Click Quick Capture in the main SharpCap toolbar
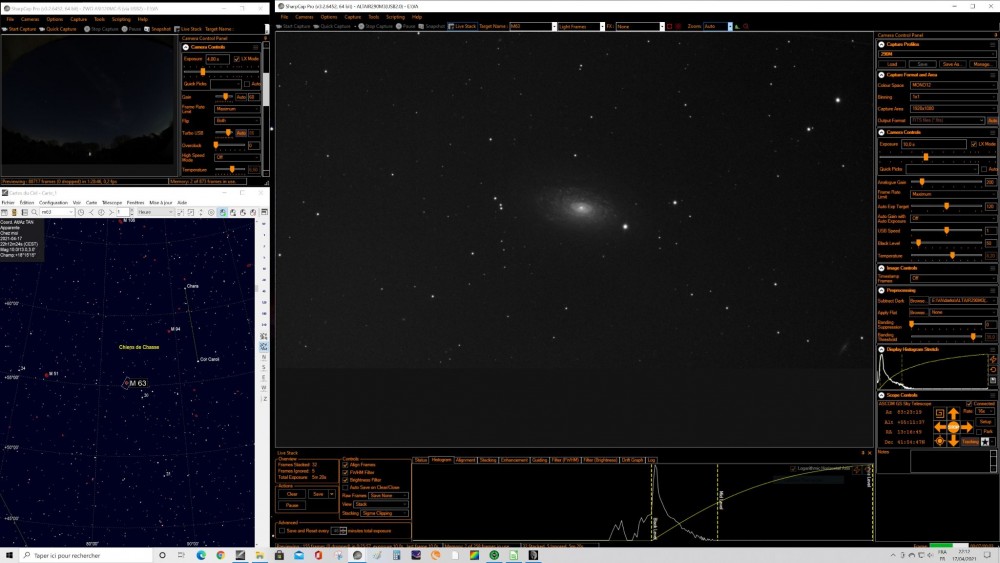 pos(333,26)
